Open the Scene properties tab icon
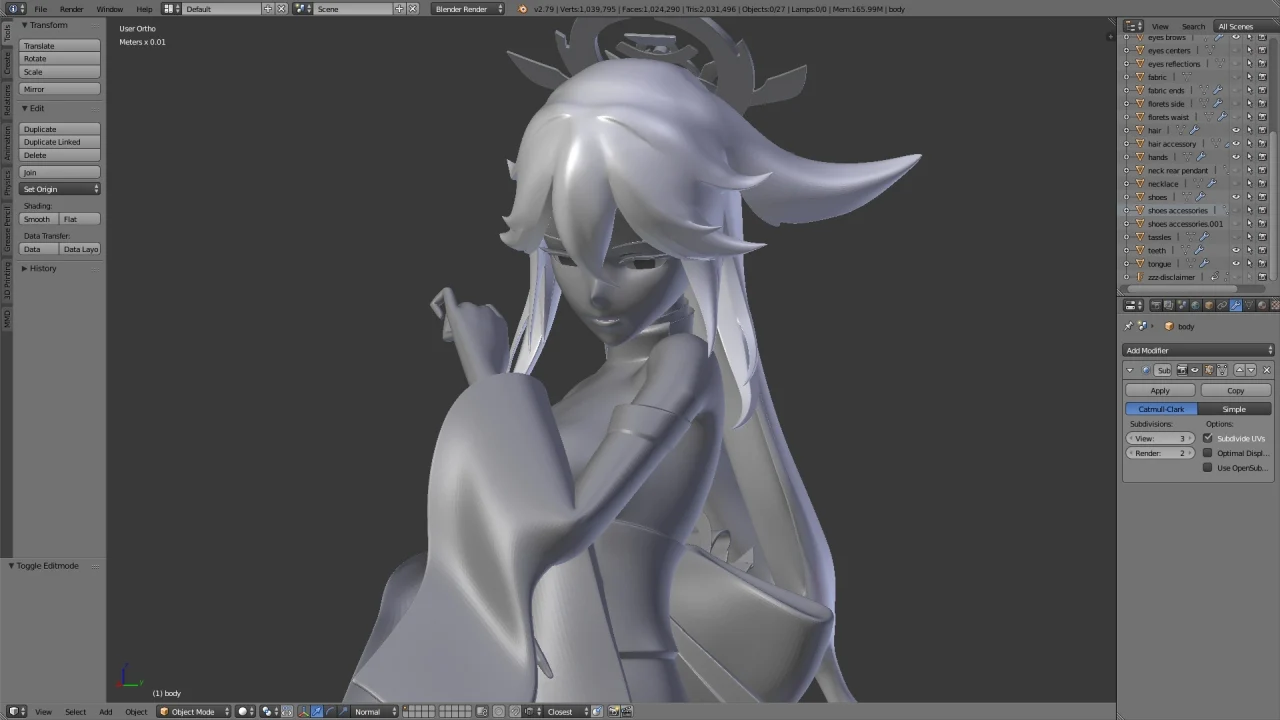Screen dimensions: 1280x720 (1182, 305)
